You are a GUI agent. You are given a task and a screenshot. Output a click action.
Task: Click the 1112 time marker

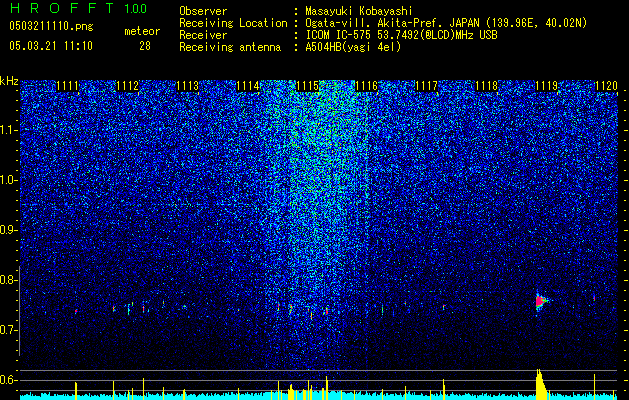[x=128, y=86]
